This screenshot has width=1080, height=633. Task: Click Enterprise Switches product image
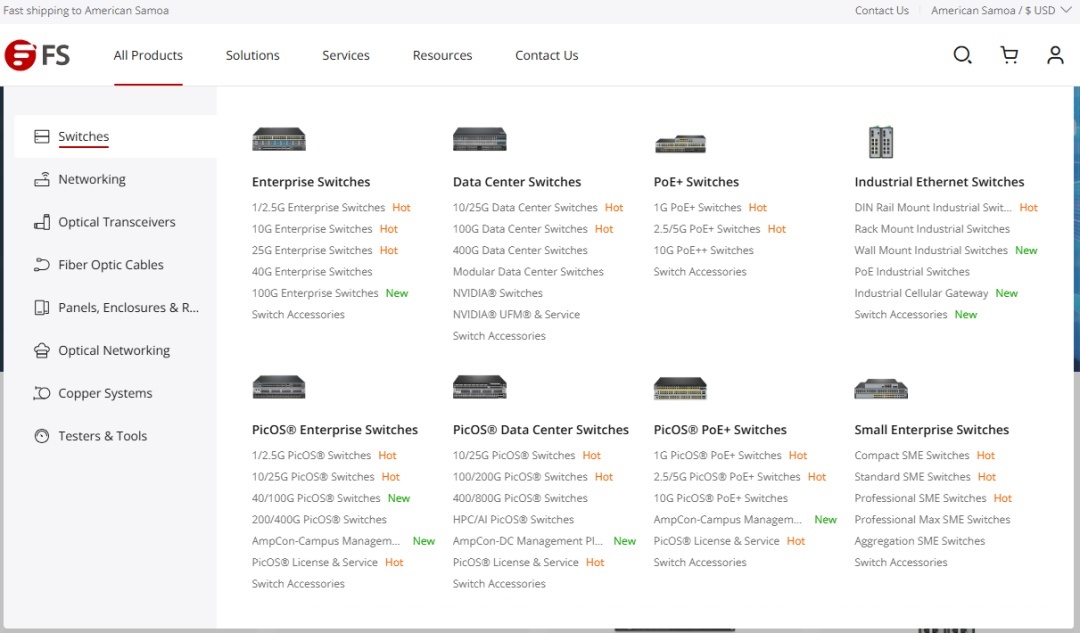[x=279, y=140]
